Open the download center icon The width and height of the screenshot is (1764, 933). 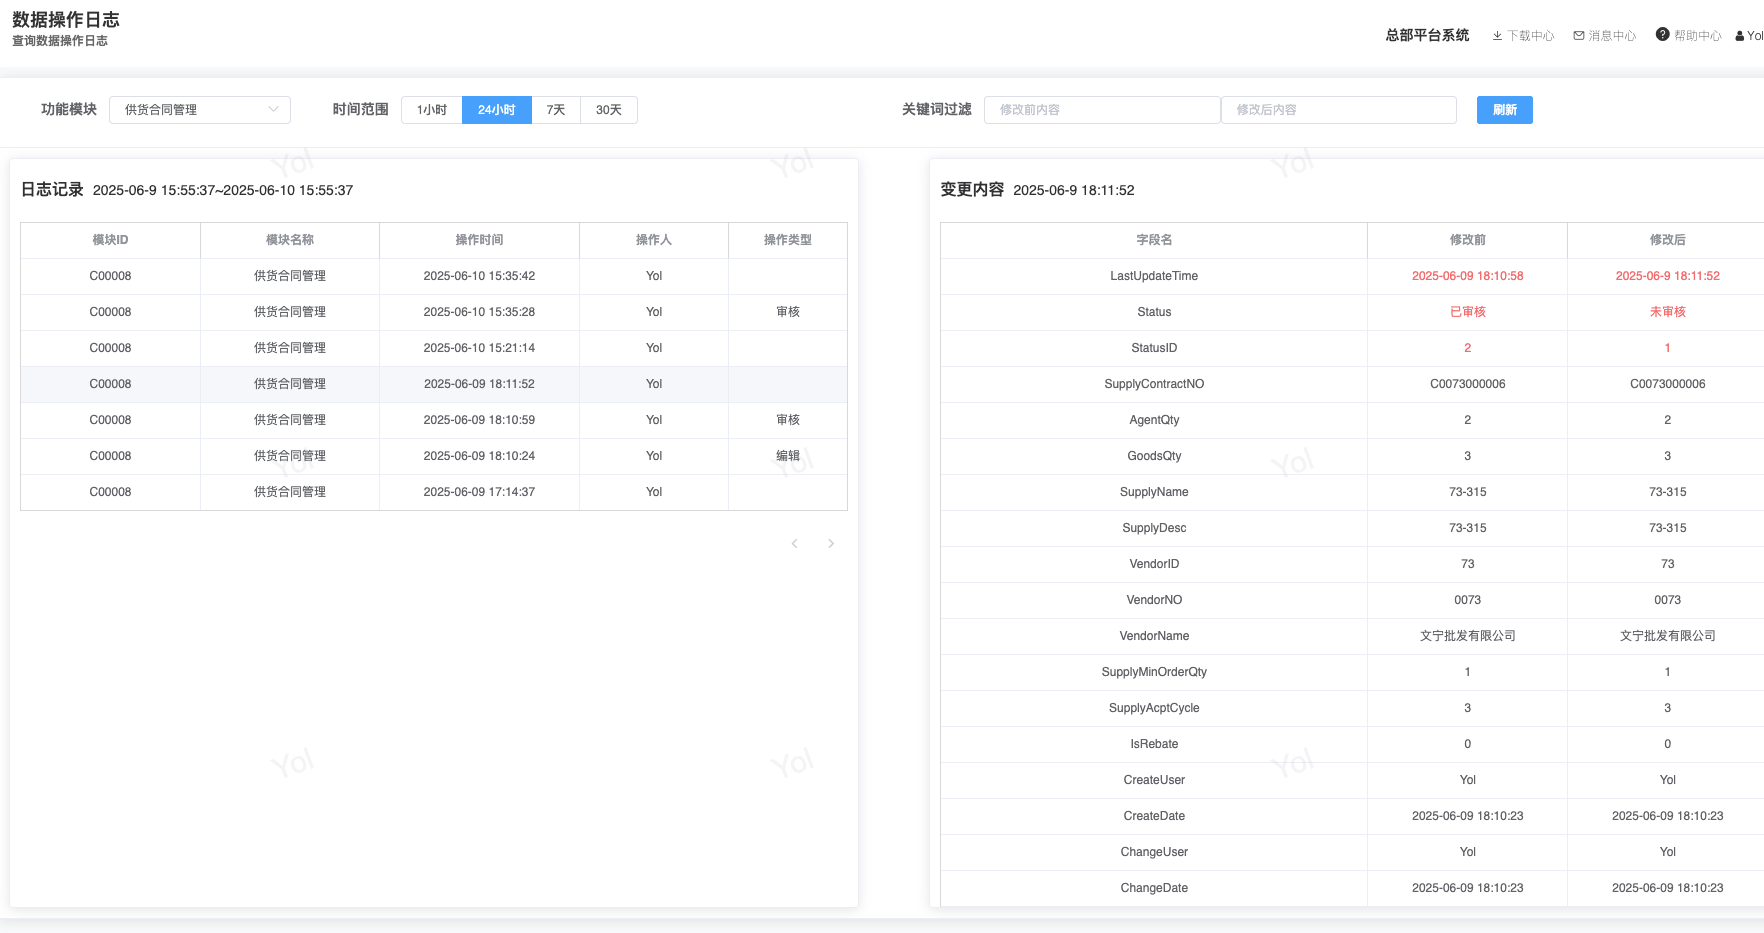[x=1497, y=36]
